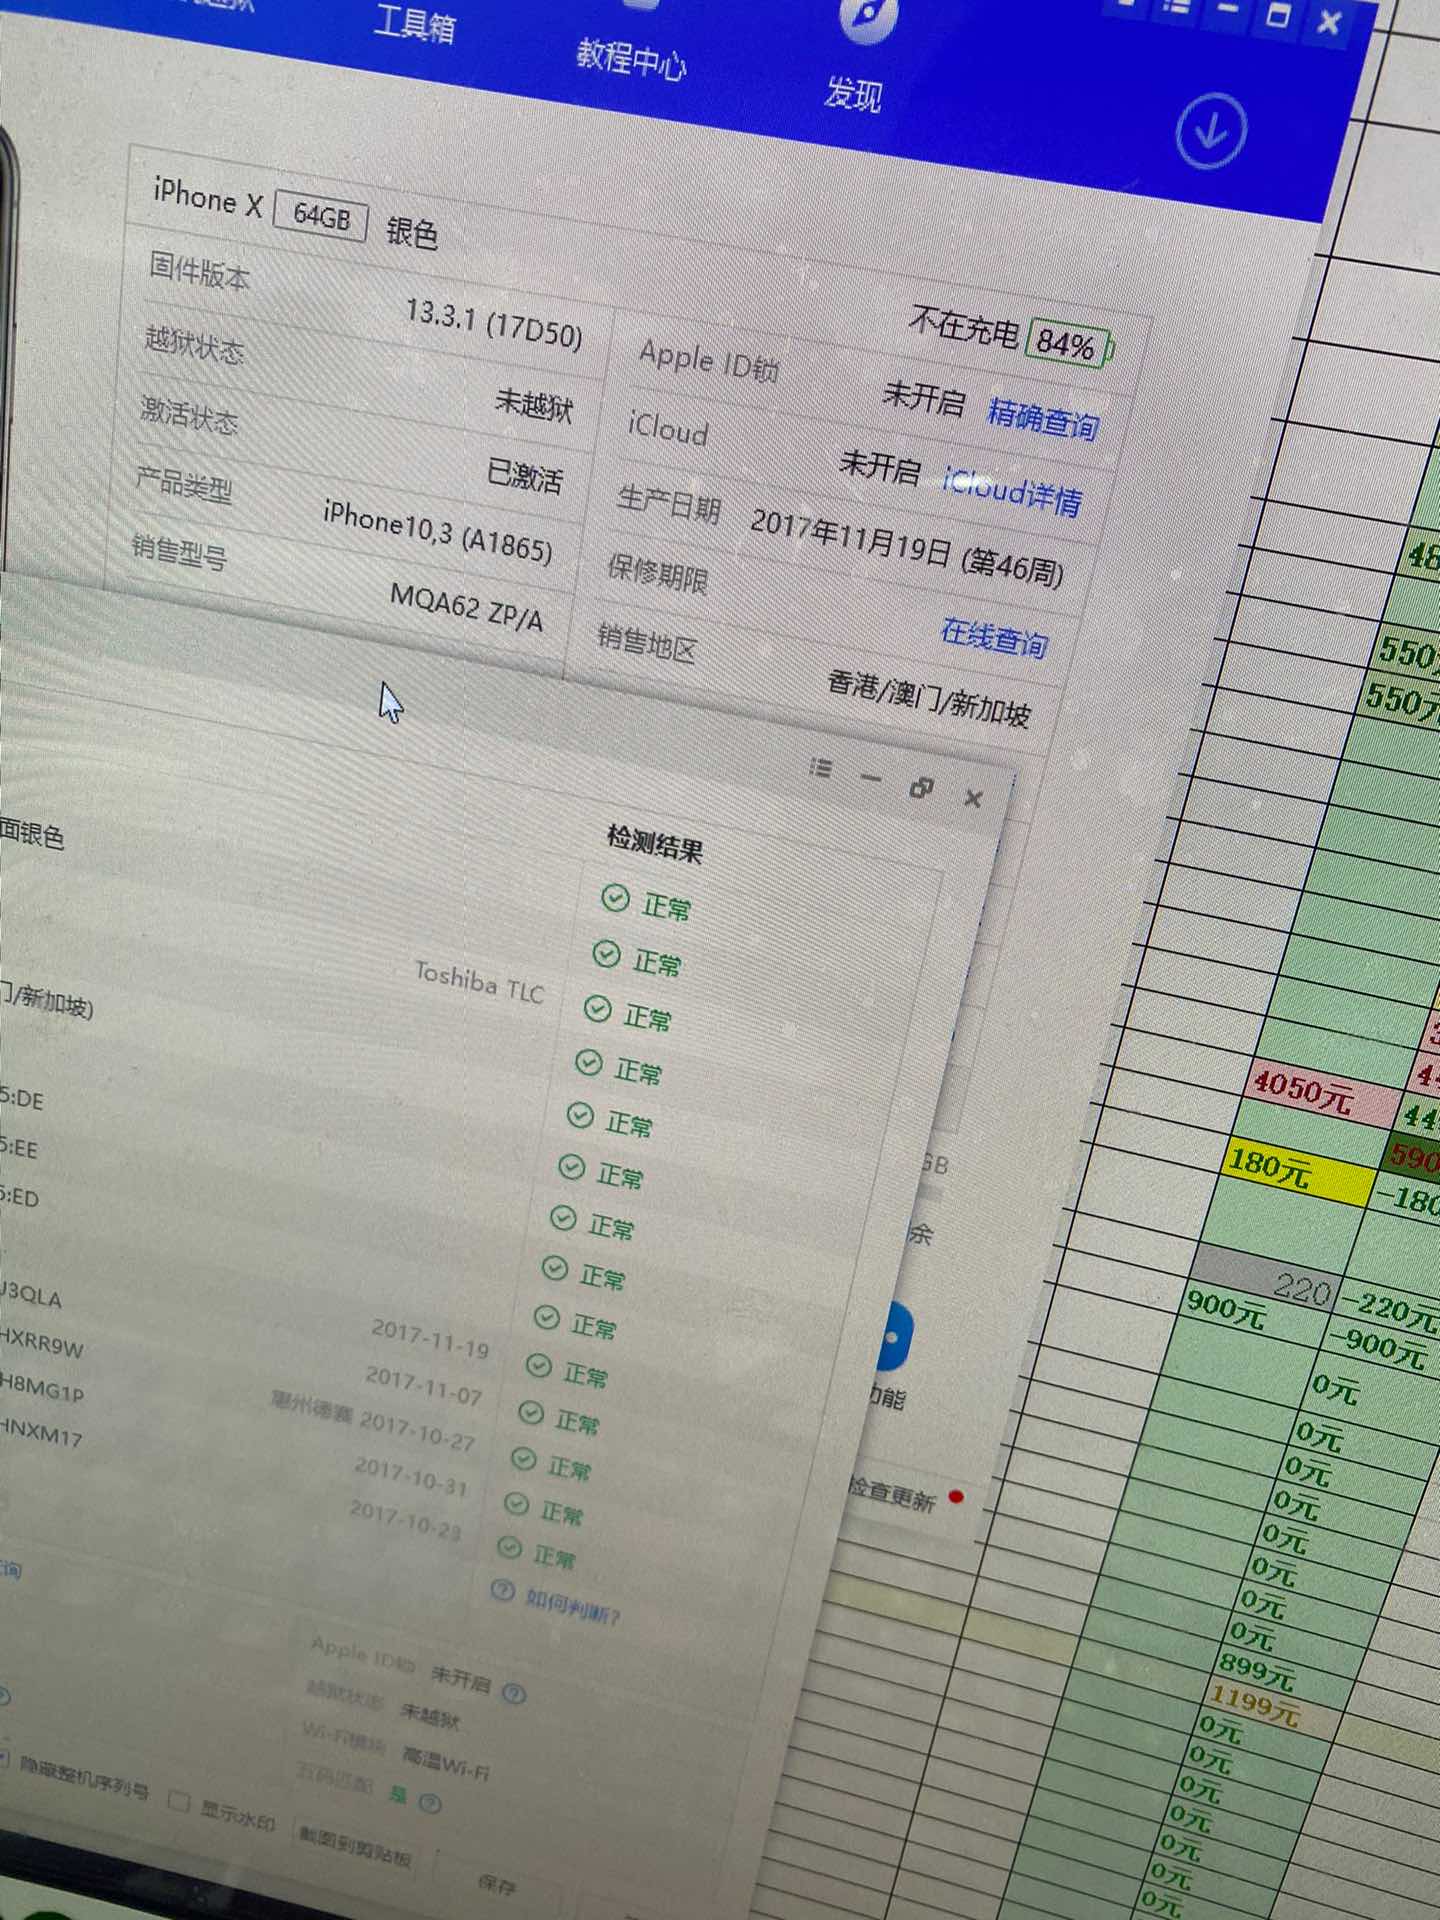The height and width of the screenshot is (1920, 1440).
Task: Select the 不在充电 status text
Action: 964,326
